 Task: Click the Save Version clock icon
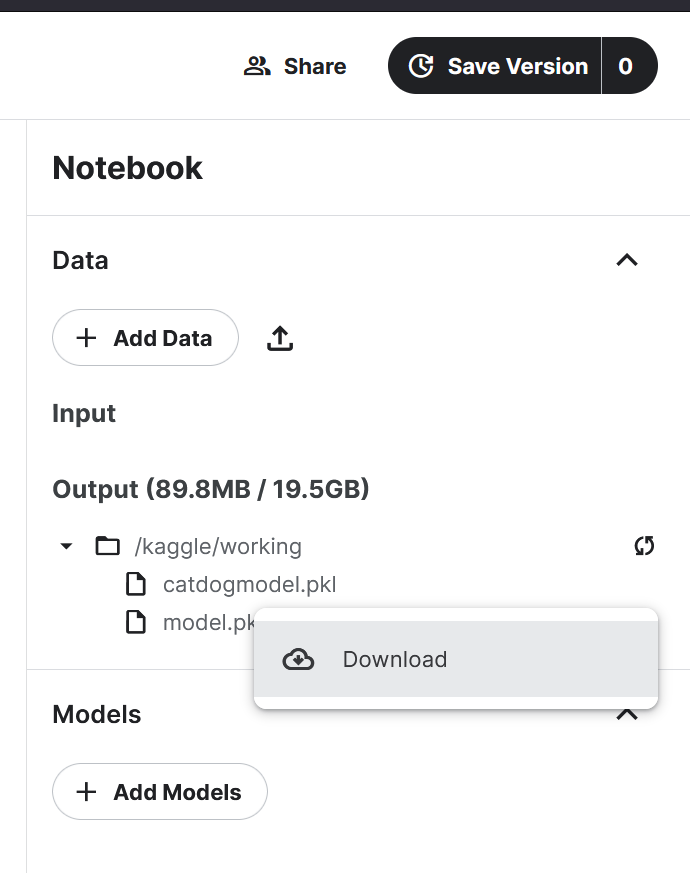(421, 66)
